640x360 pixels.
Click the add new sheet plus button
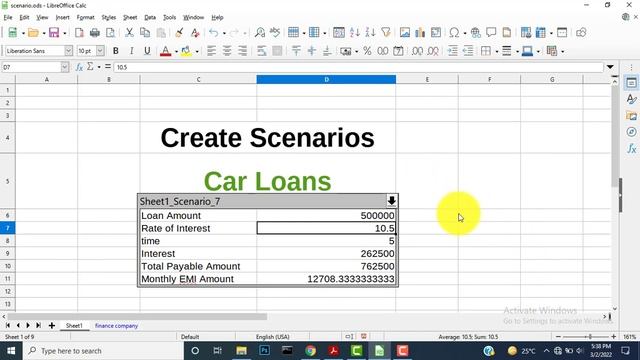pyautogui.click(x=51, y=325)
